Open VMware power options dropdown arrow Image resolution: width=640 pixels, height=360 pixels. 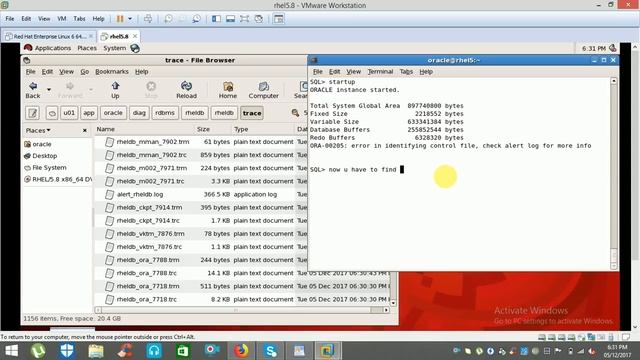pyautogui.click(x=130, y=19)
